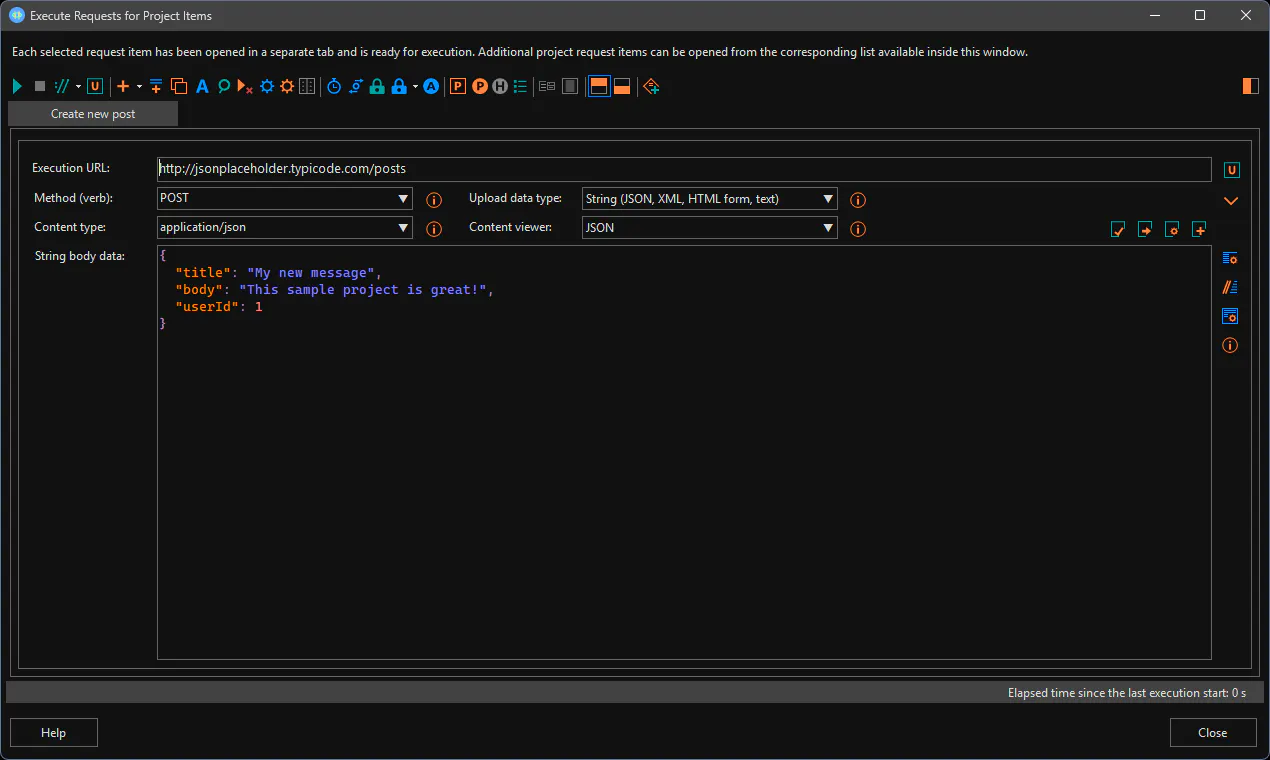Click the blue circled A icon

click(x=431, y=87)
